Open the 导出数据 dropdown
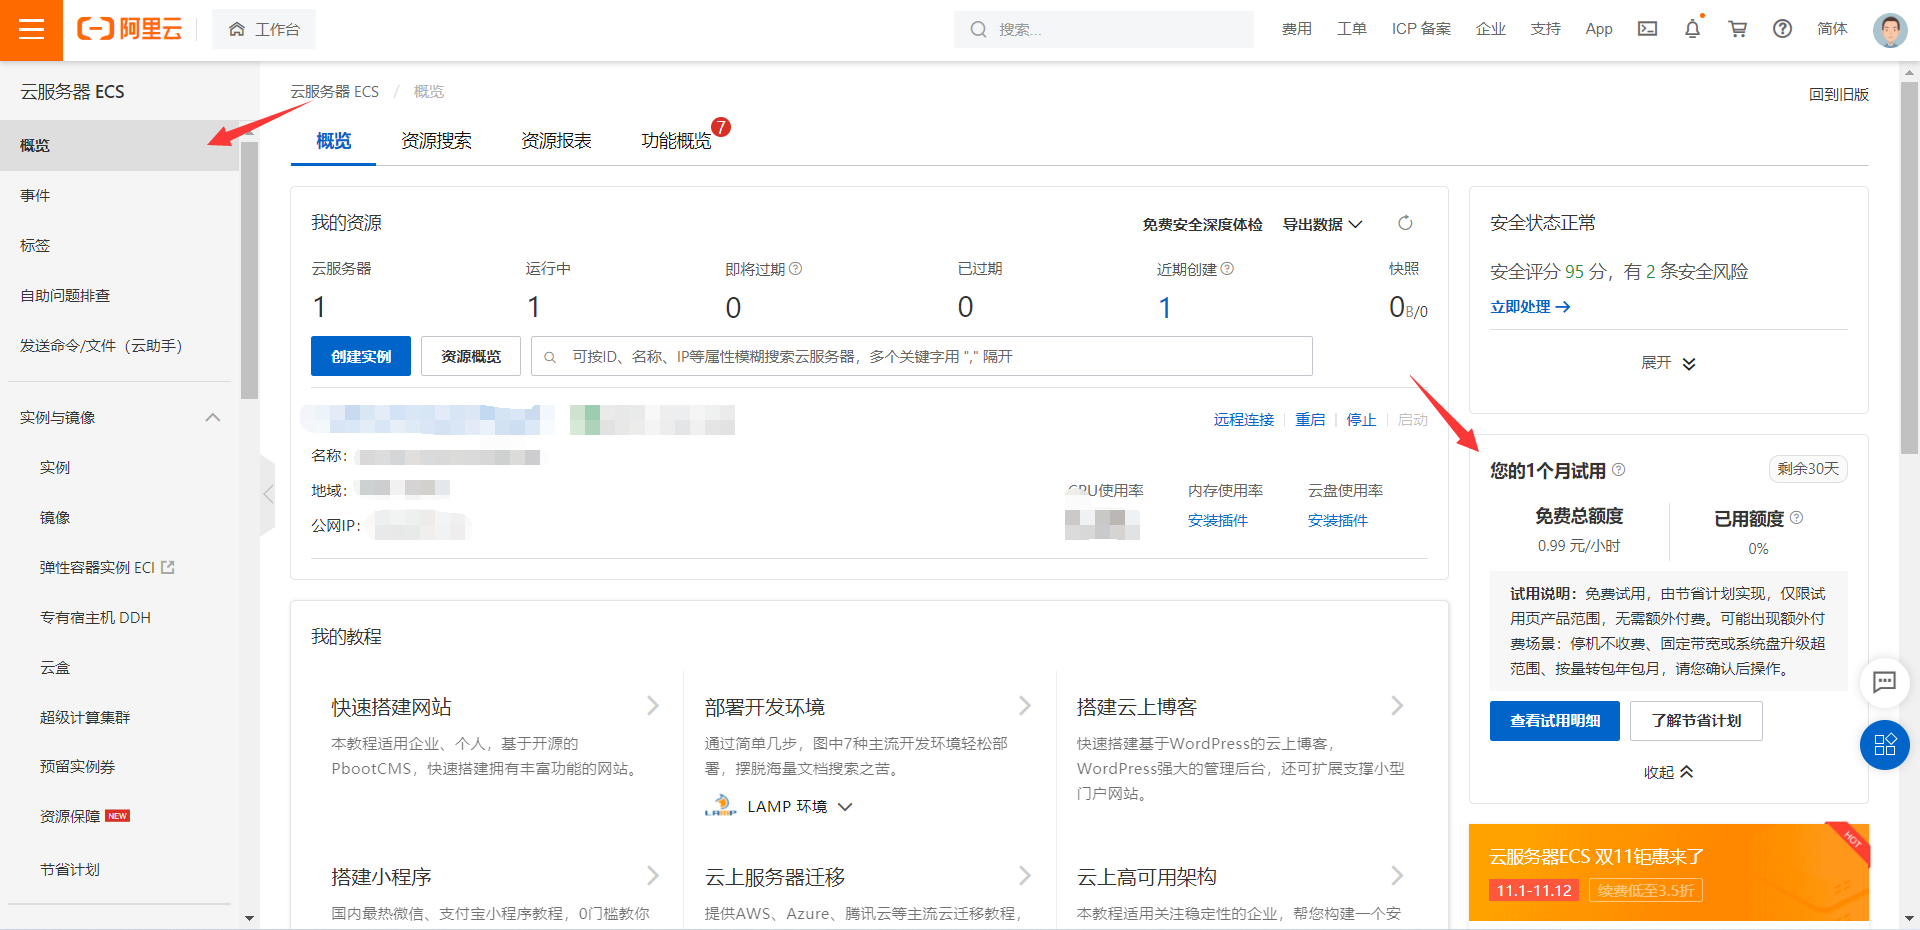The width and height of the screenshot is (1920, 930). click(1322, 225)
